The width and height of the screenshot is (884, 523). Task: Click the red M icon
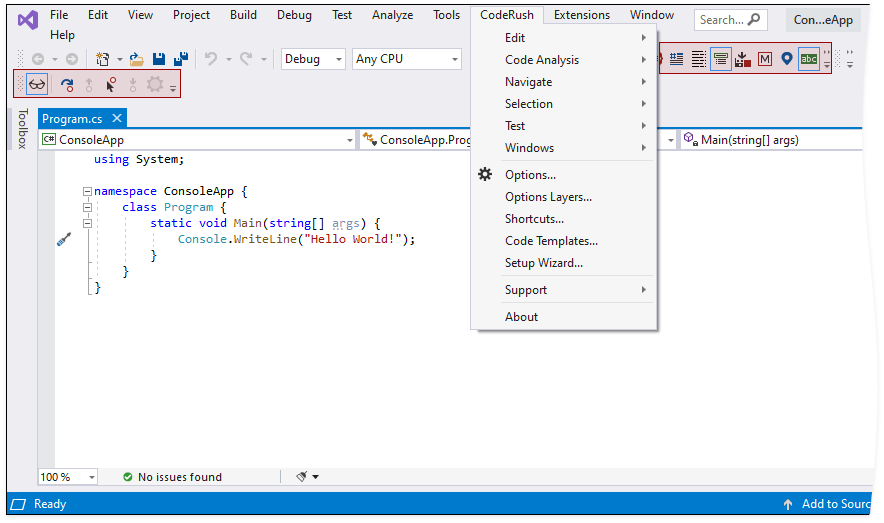click(x=765, y=59)
